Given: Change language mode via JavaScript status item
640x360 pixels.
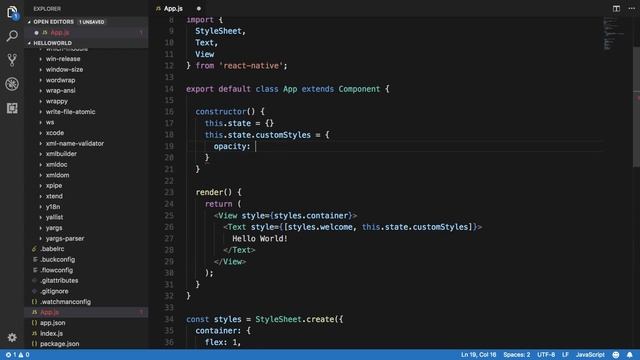Looking at the screenshot, I should click(x=590, y=355).
